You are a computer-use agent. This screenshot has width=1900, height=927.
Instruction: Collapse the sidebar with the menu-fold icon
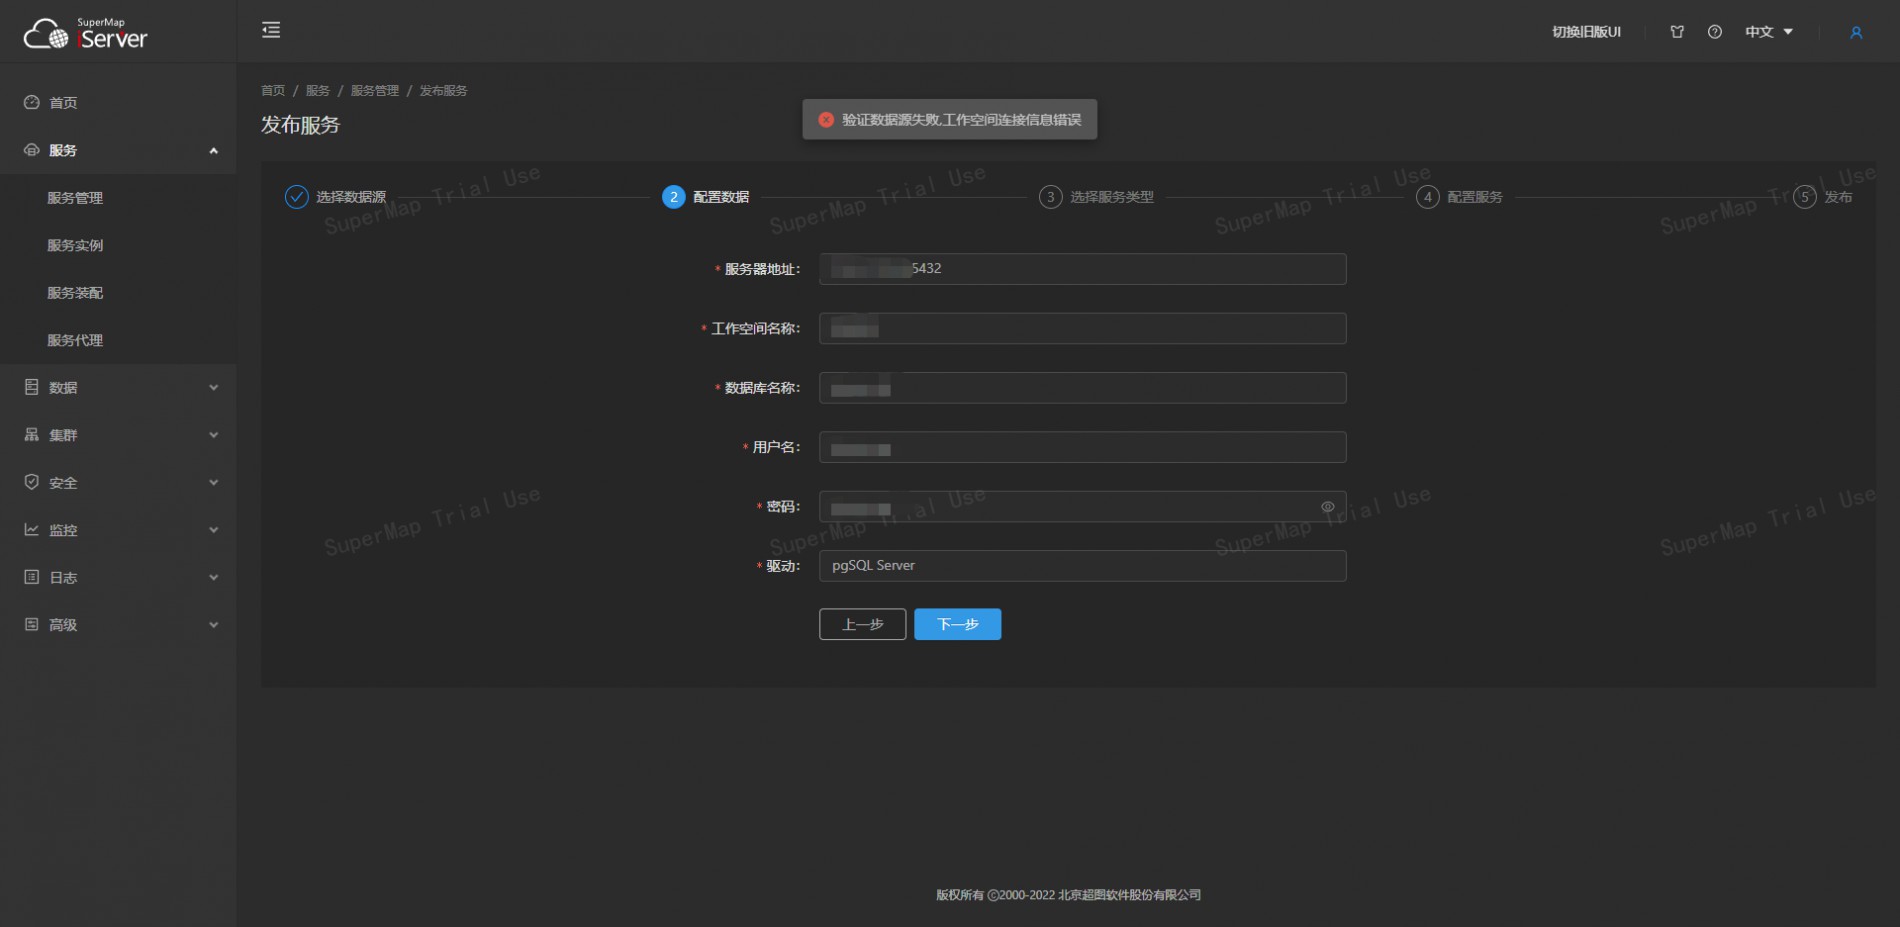(x=271, y=30)
